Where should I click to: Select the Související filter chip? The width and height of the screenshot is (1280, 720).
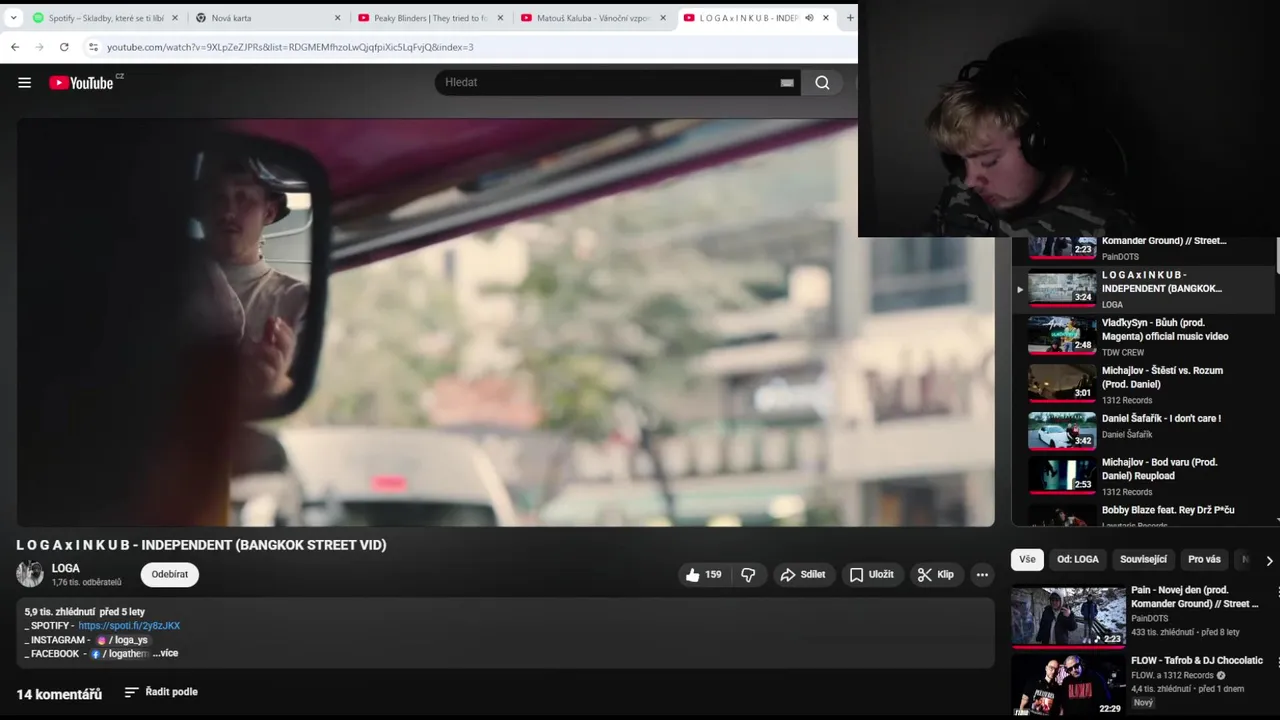[x=1143, y=560]
